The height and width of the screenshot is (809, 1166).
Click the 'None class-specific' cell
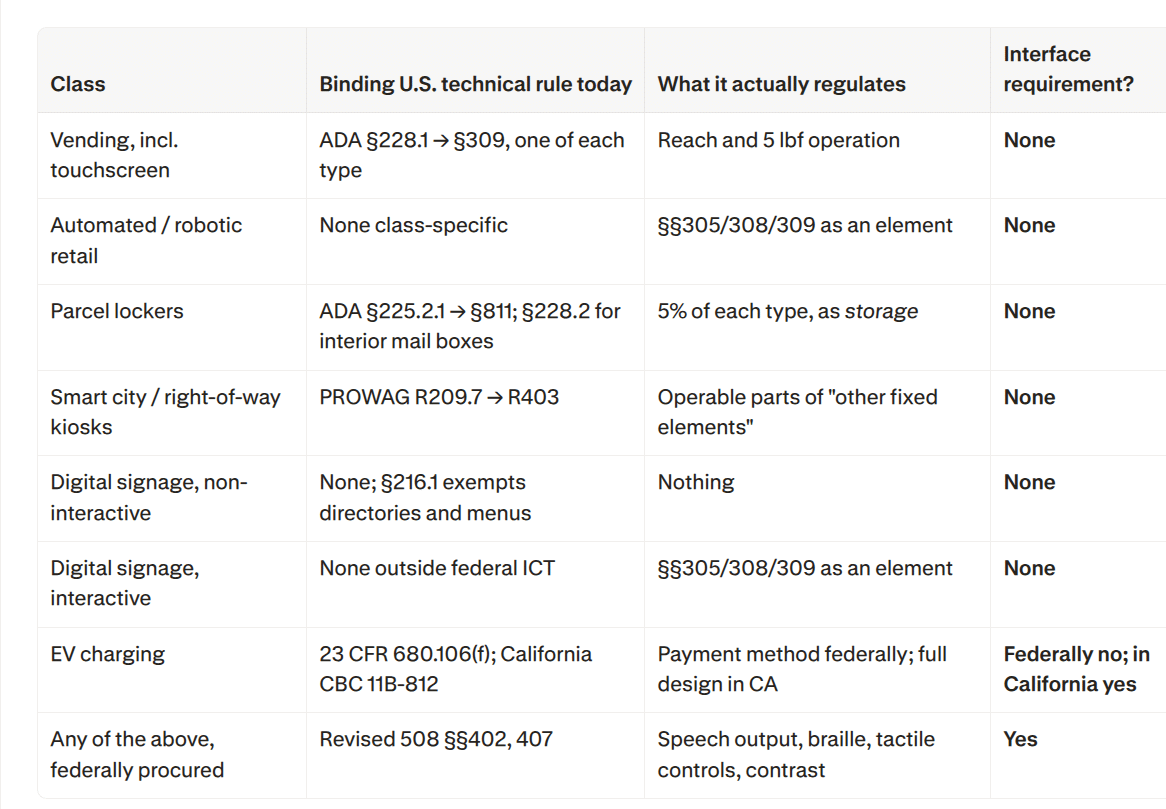pos(413,225)
